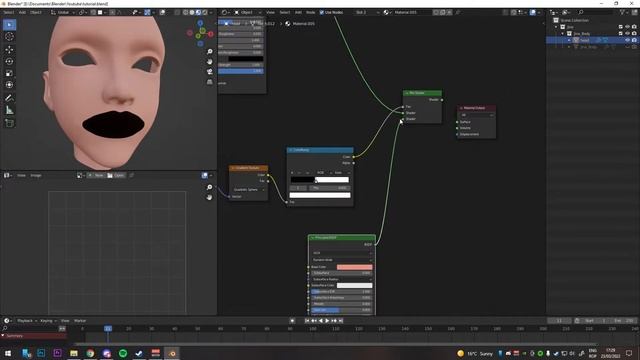Click the Play animation button
This screenshot has height=360, width=640.
point(327,321)
